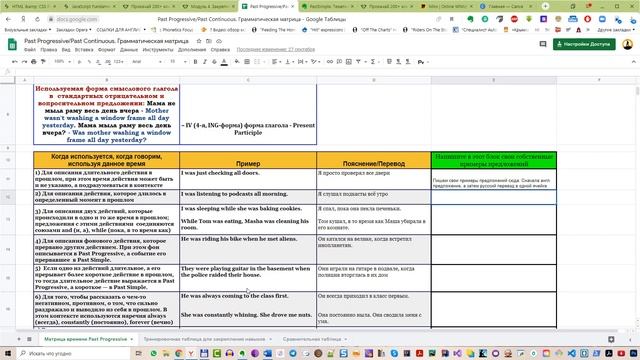
Task: Open the text color picker
Action: point(224,62)
